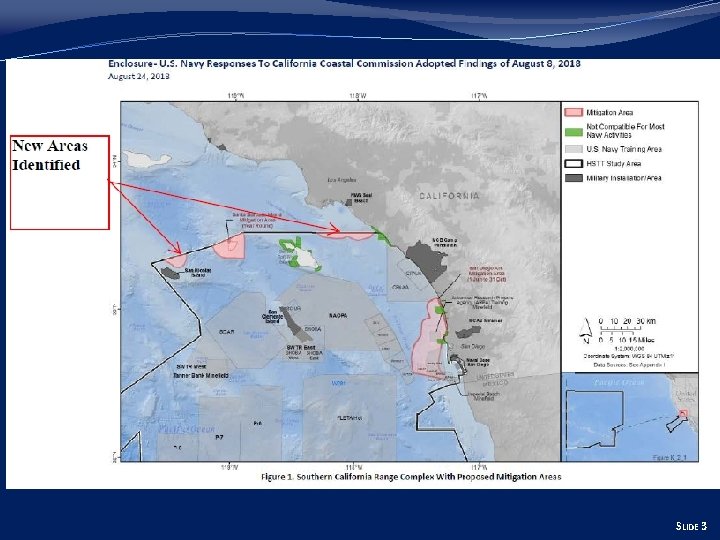Select the slide title starting with 'Enclosure- U.S. Navy Responses'
The height and width of the screenshot is (540, 720).
344,63
